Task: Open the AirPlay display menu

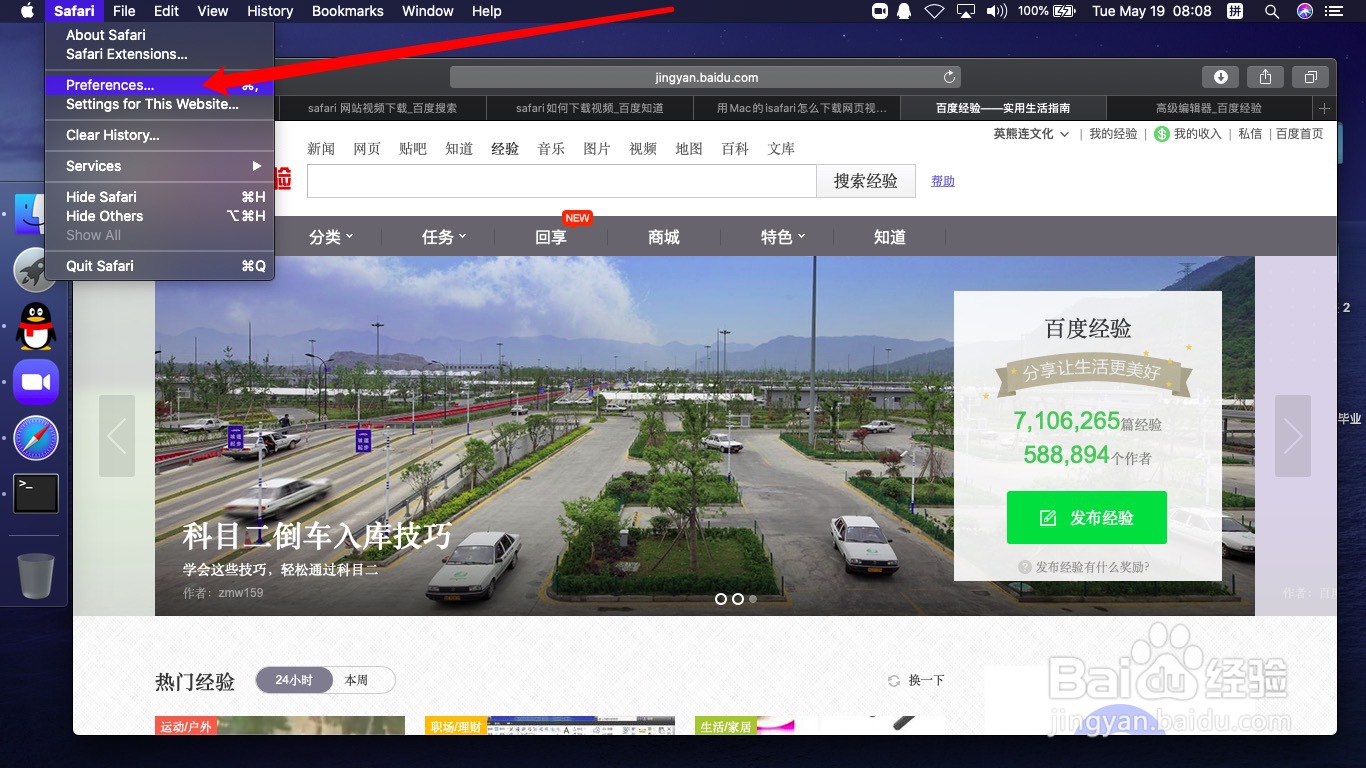Action: click(965, 11)
